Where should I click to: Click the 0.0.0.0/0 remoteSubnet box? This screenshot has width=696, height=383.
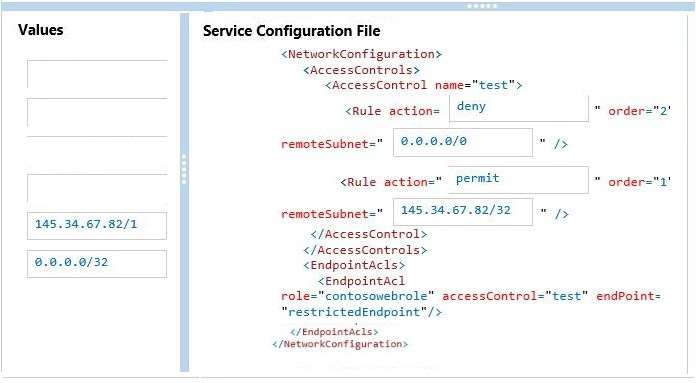[x=463, y=142]
